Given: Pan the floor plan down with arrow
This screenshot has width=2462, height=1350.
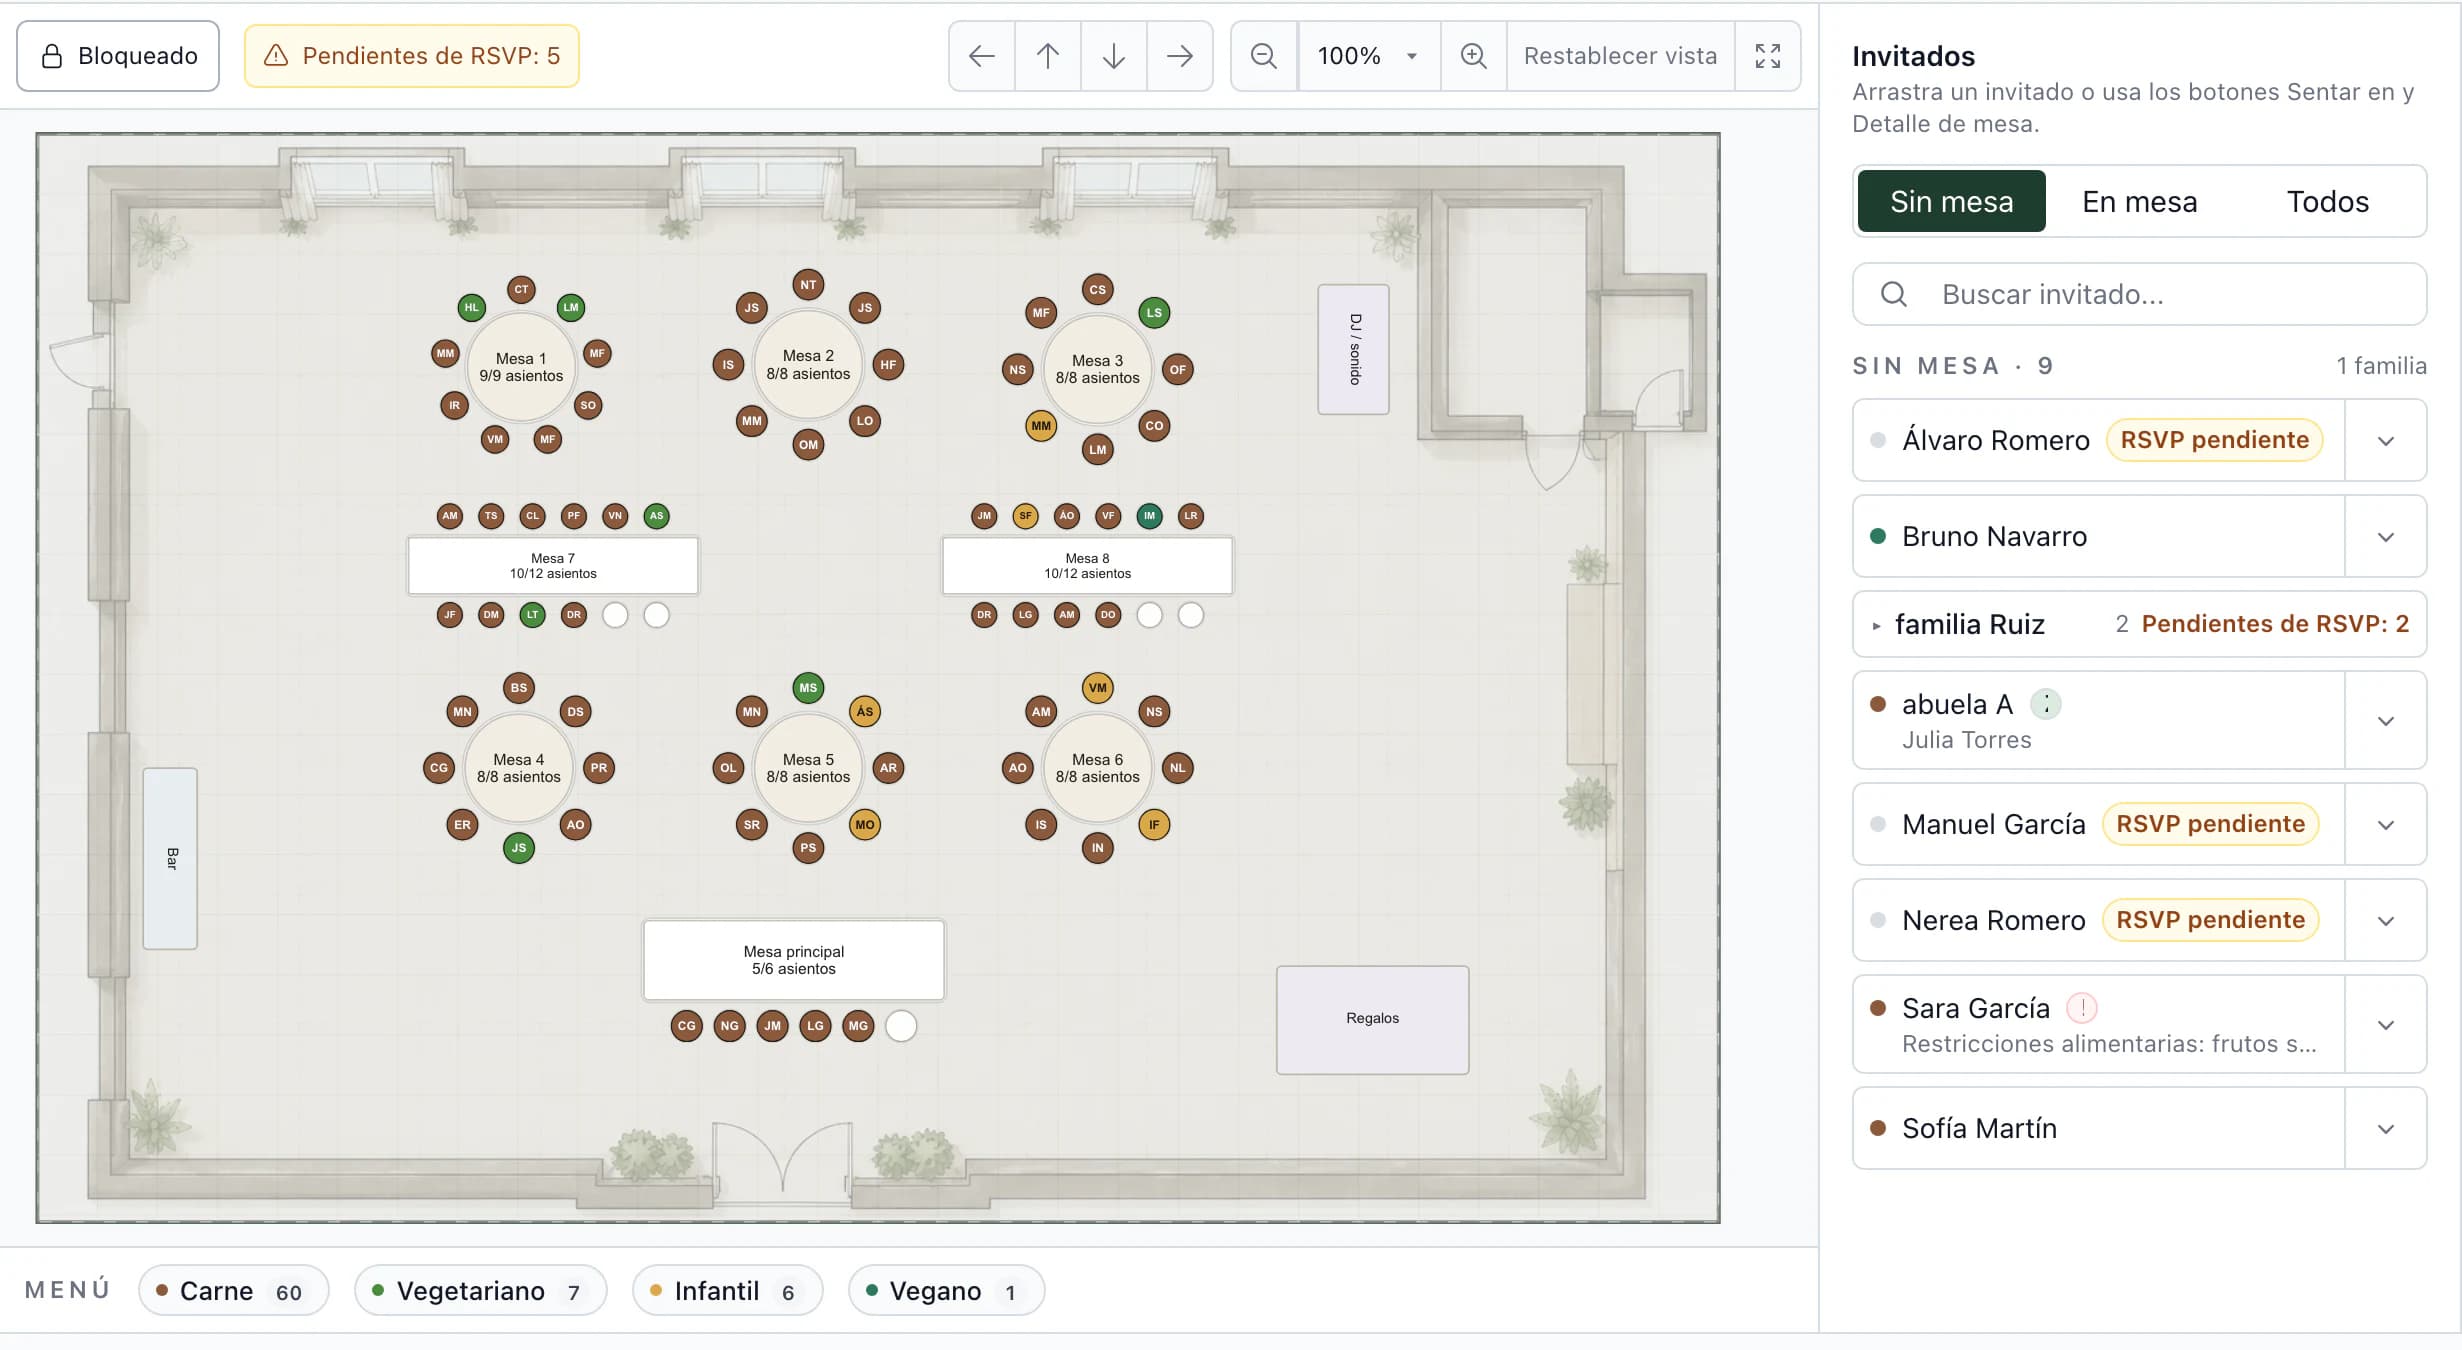Looking at the screenshot, I should click(x=1114, y=56).
